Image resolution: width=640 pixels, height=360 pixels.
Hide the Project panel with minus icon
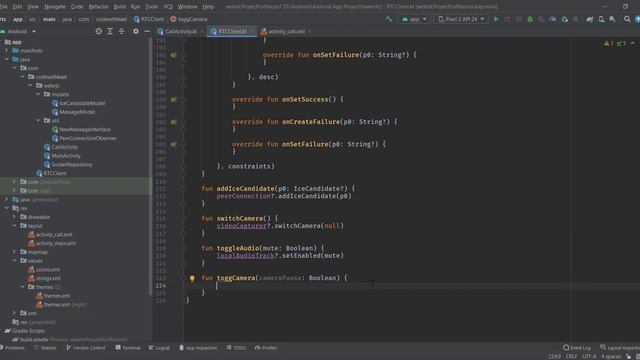[x=147, y=31]
